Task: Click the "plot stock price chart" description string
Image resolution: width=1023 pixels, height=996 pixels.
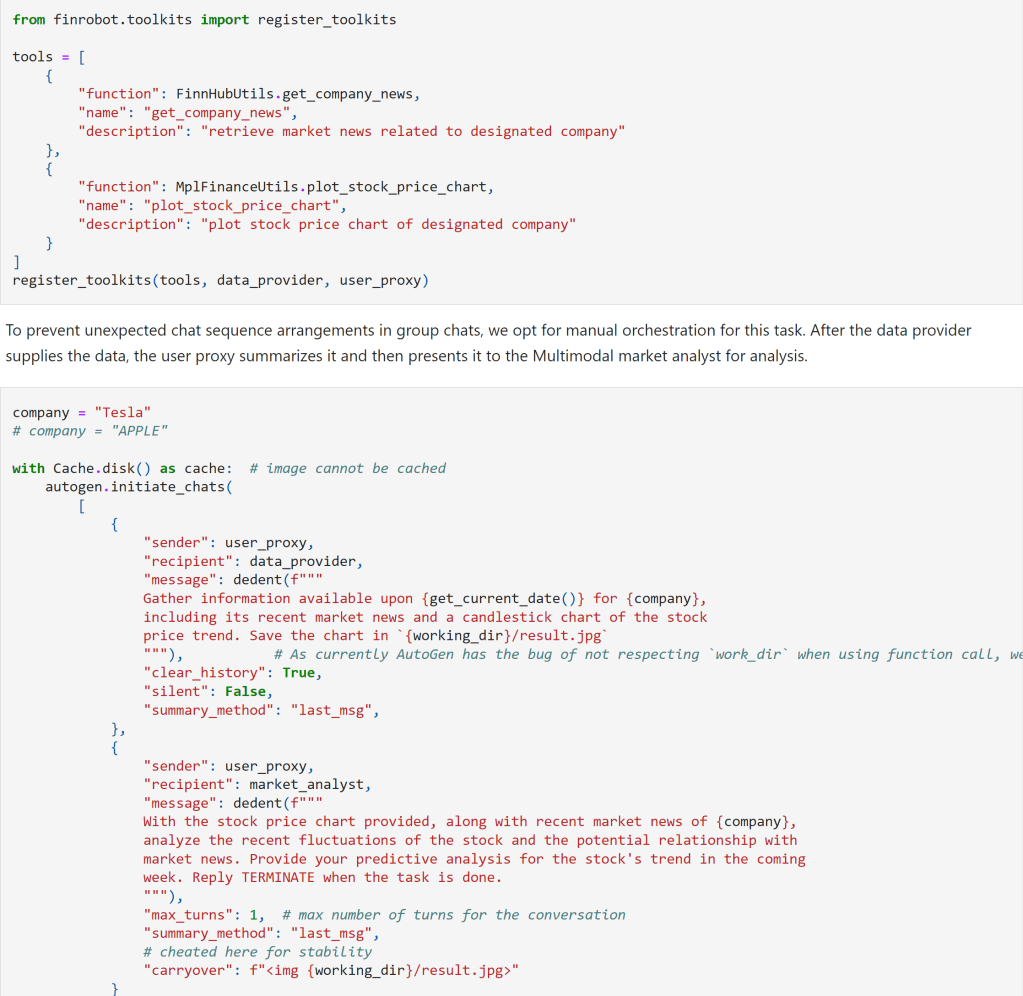Action: pyautogui.click(x=390, y=224)
